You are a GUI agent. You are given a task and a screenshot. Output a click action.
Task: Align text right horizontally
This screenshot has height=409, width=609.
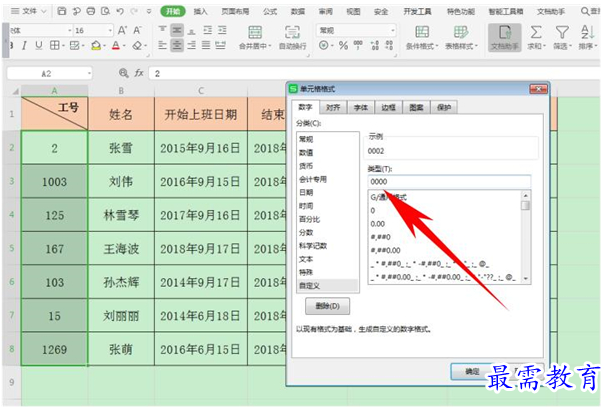[191, 45]
